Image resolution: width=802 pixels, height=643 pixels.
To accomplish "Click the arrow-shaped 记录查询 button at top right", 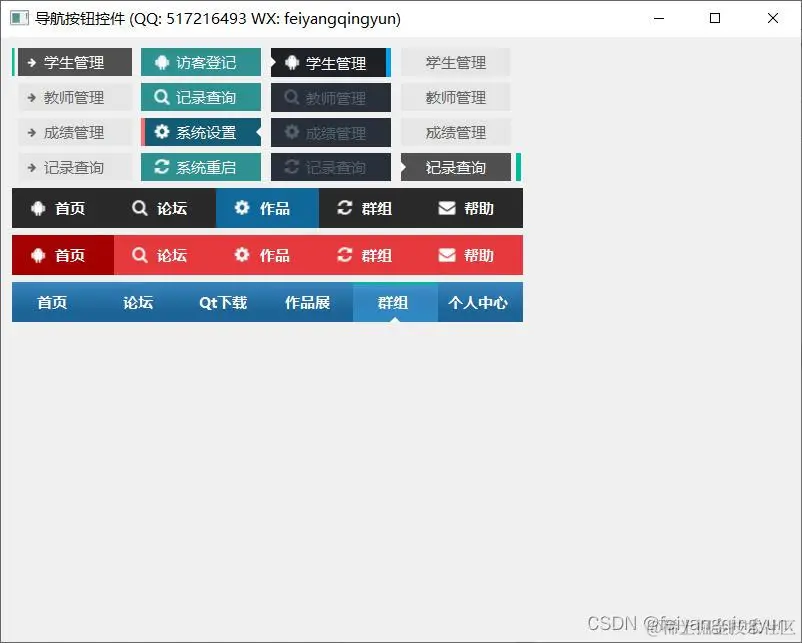I will 456,167.
